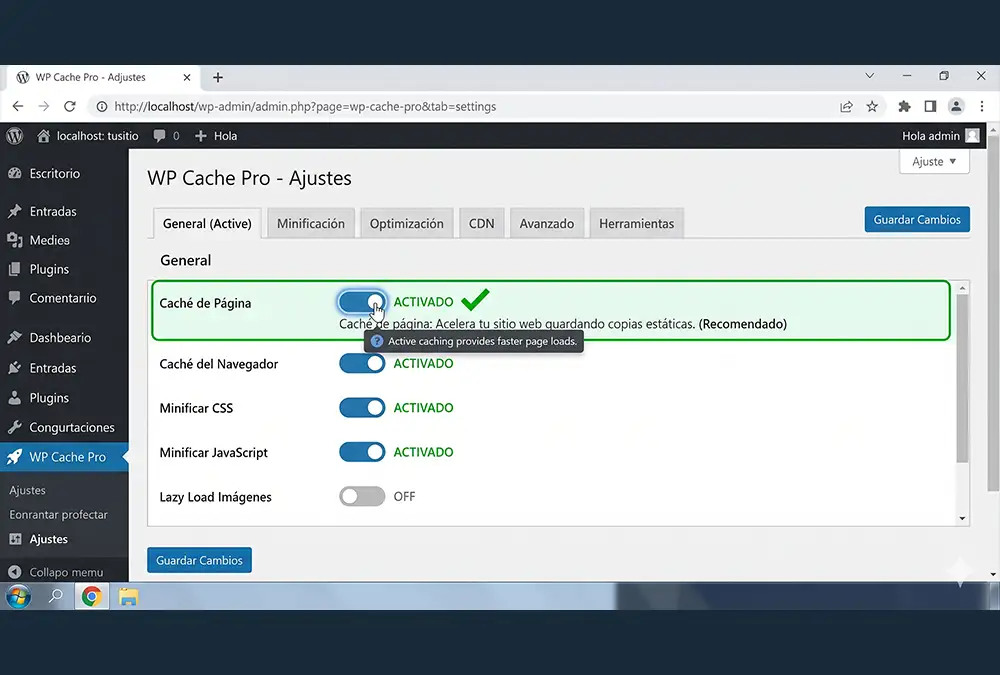Switch to the Minificación tab

311,223
